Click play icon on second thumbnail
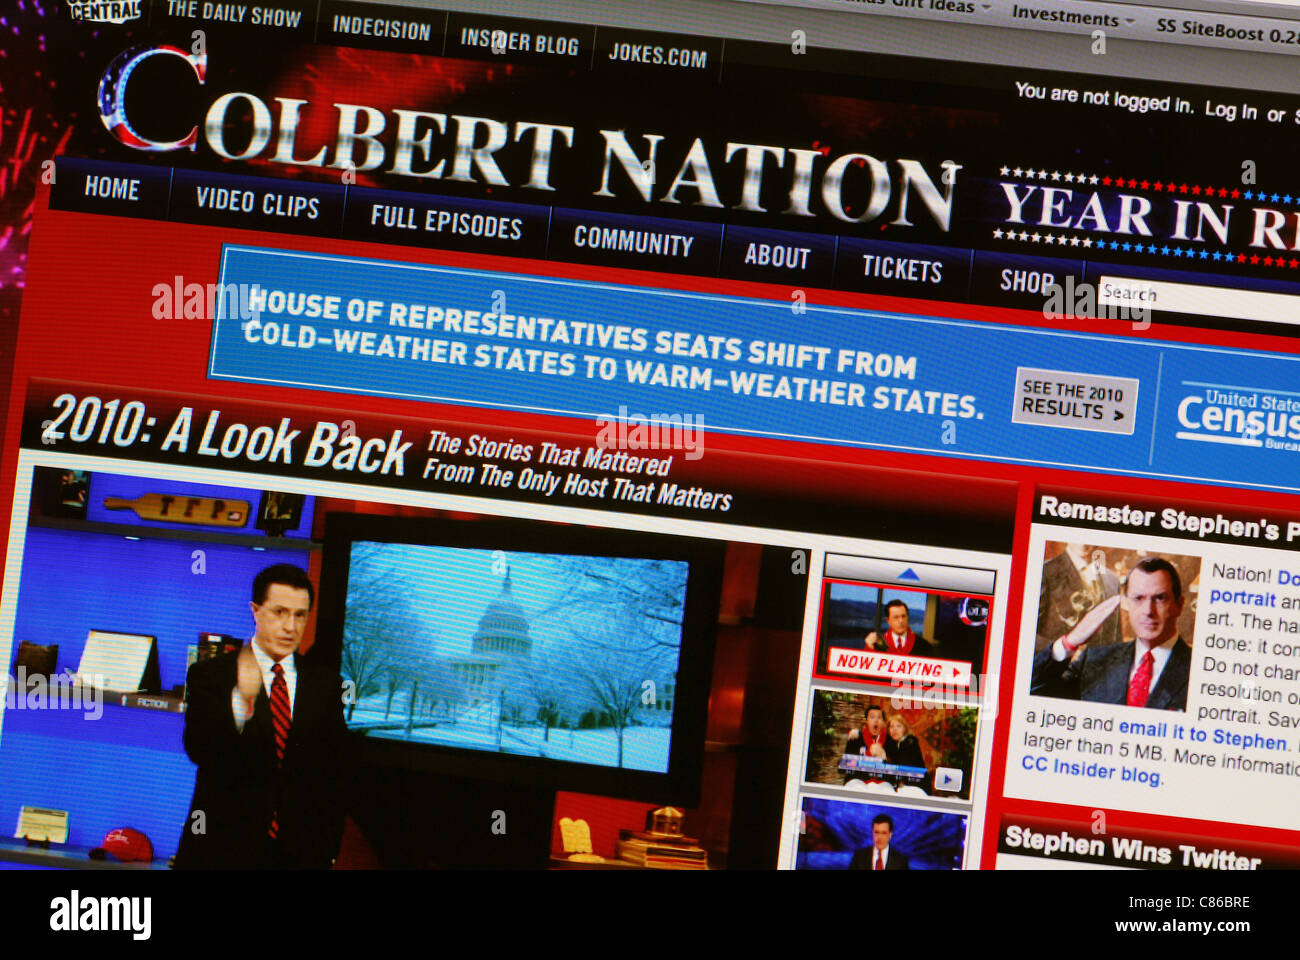 click(x=947, y=780)
